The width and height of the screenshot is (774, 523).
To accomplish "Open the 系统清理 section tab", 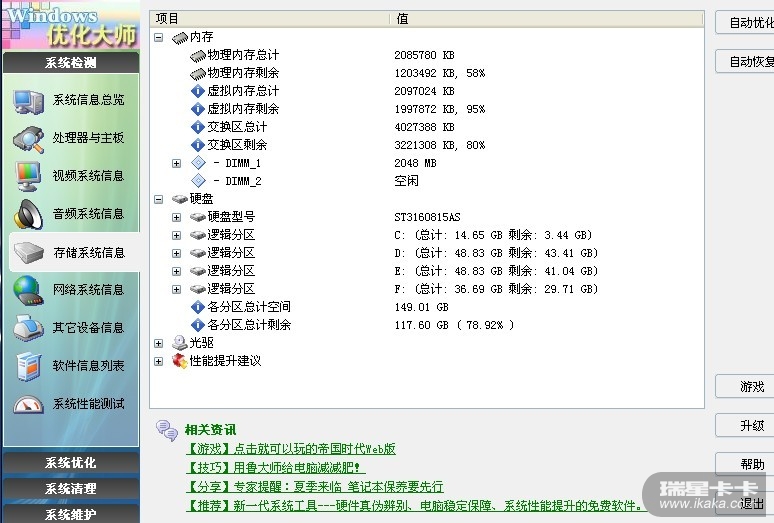I will tap(71, 488).
